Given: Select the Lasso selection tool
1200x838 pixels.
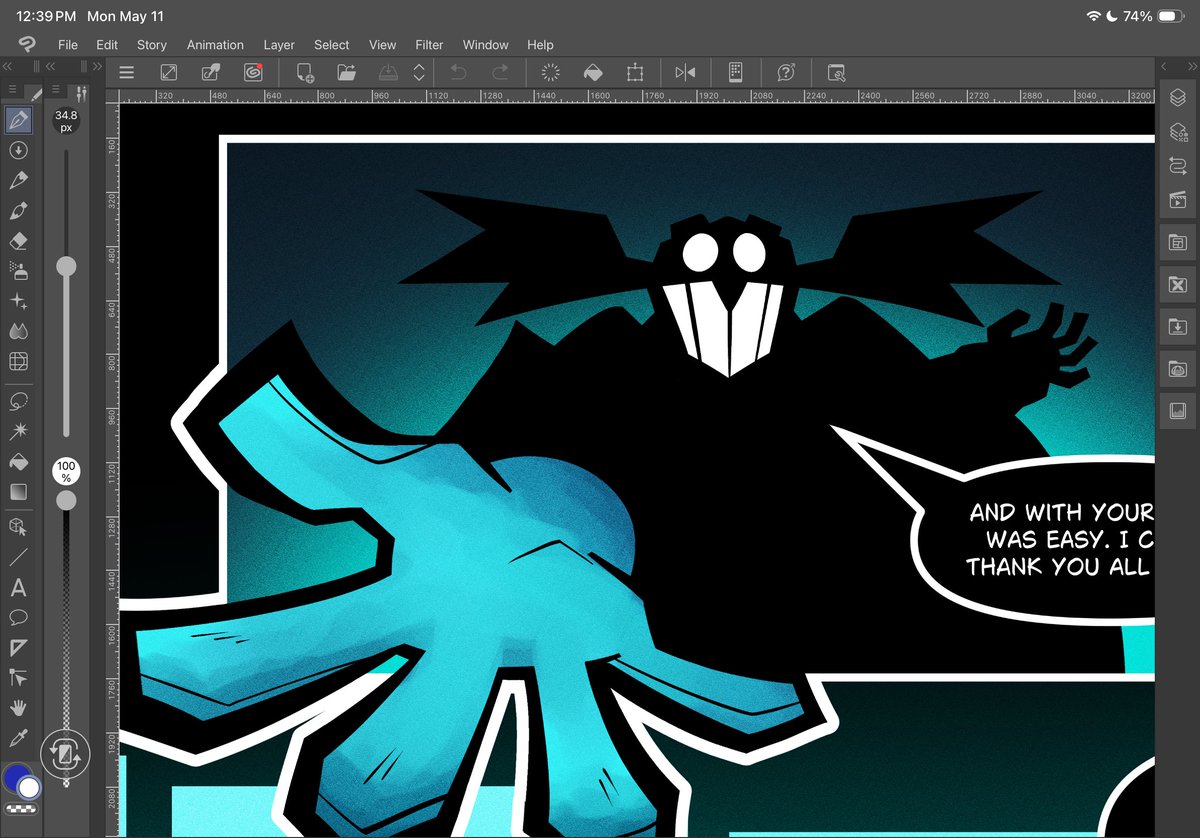Looking at the screenshot, I should point(18,401).
